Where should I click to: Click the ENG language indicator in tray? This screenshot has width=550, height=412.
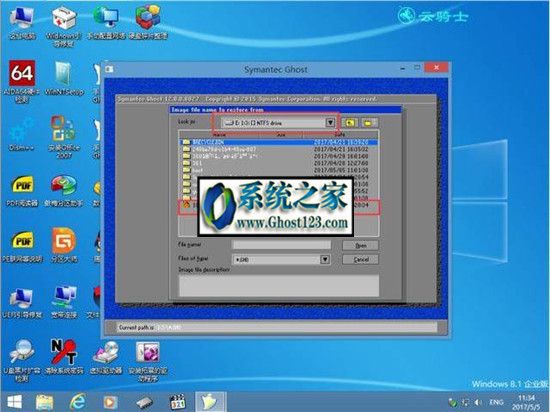tap(496, 402)
